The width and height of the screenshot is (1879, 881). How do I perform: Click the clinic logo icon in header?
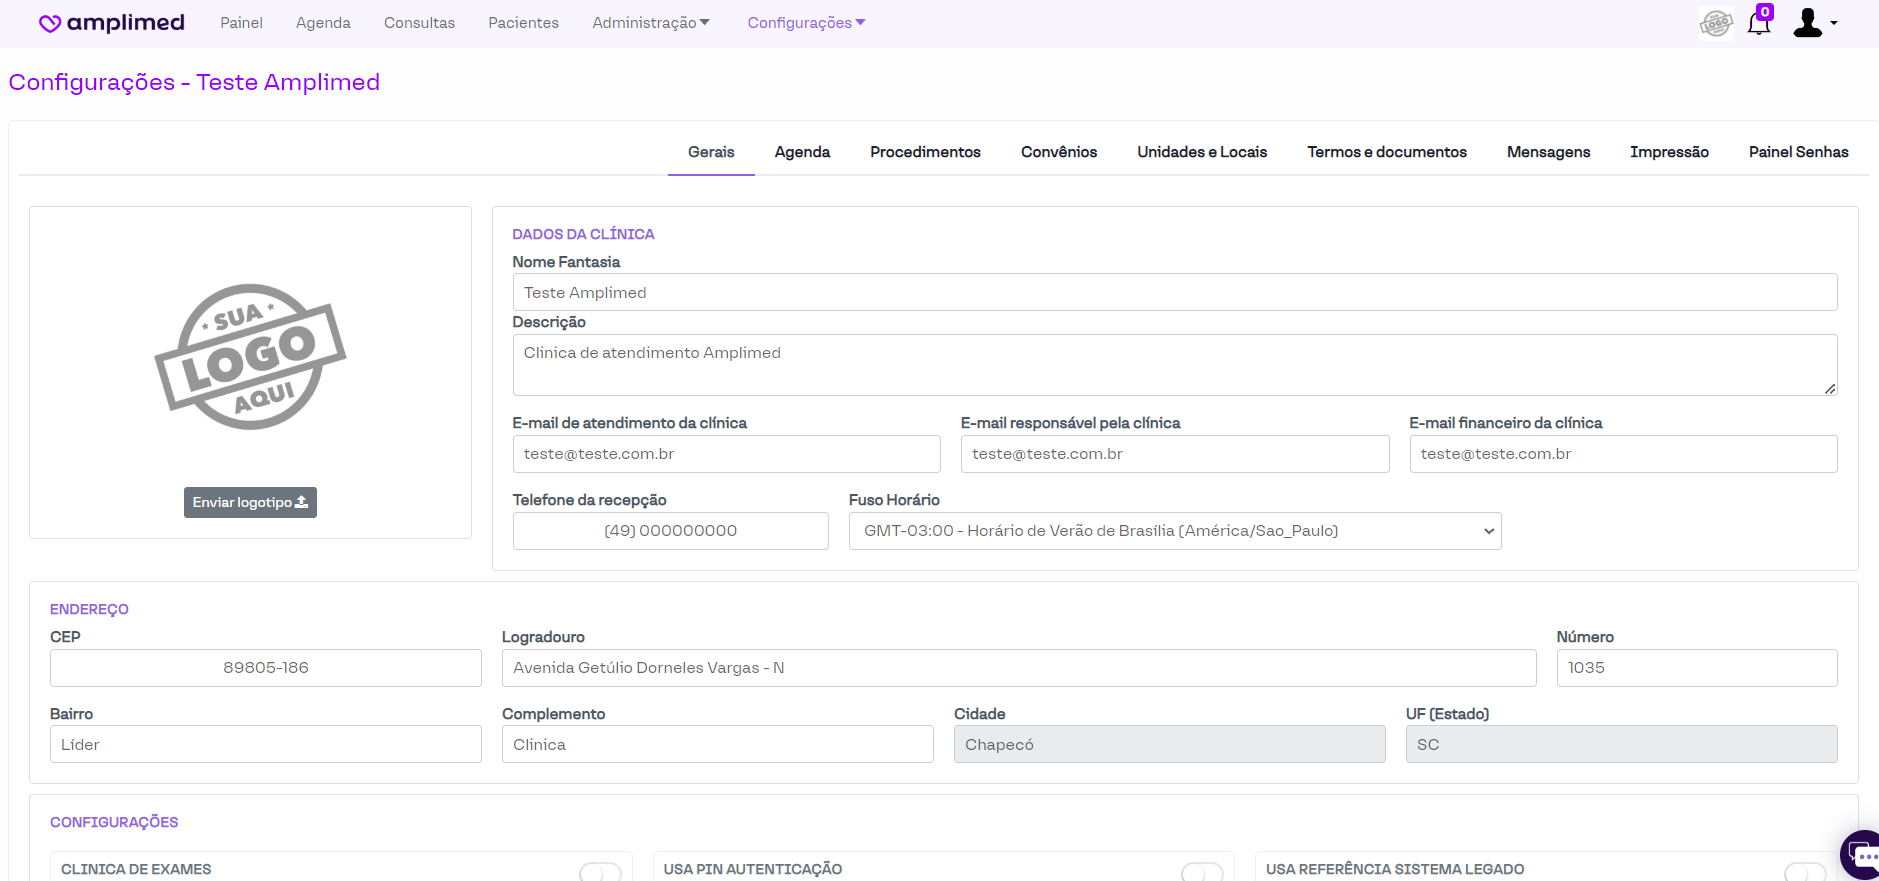(1715, 23)
